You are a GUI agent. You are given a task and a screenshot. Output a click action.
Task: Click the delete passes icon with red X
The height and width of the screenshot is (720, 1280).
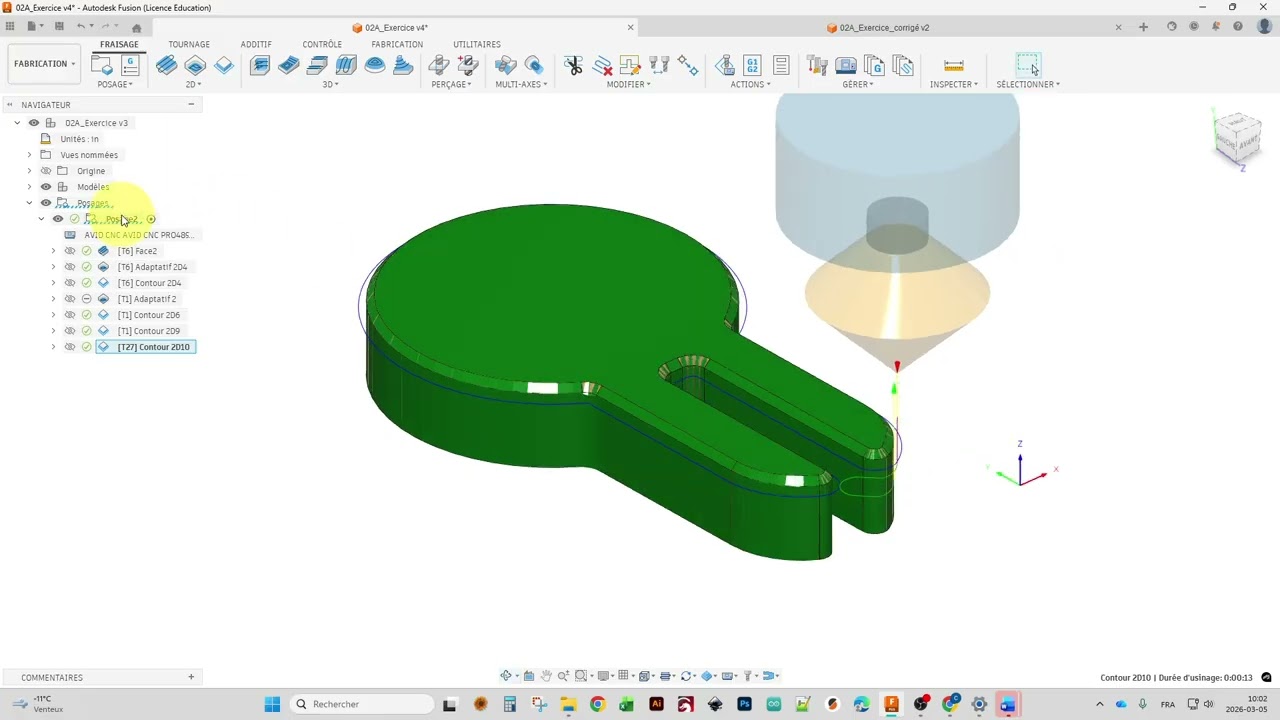pos(602,65)
